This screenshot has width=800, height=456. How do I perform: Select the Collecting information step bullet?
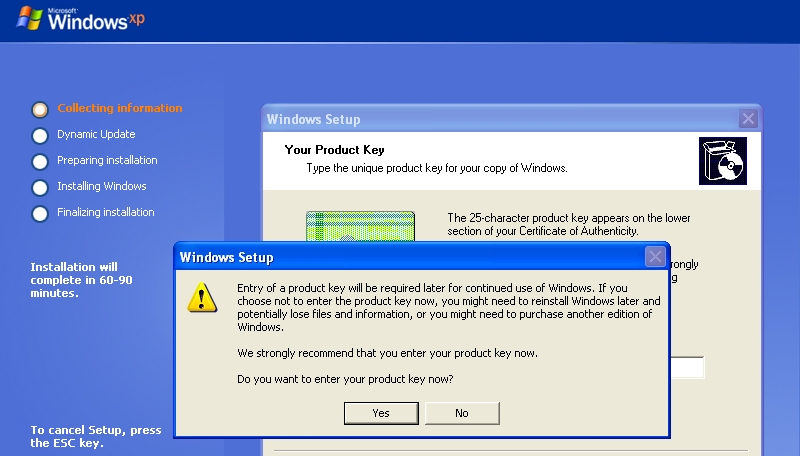(40, 109)
